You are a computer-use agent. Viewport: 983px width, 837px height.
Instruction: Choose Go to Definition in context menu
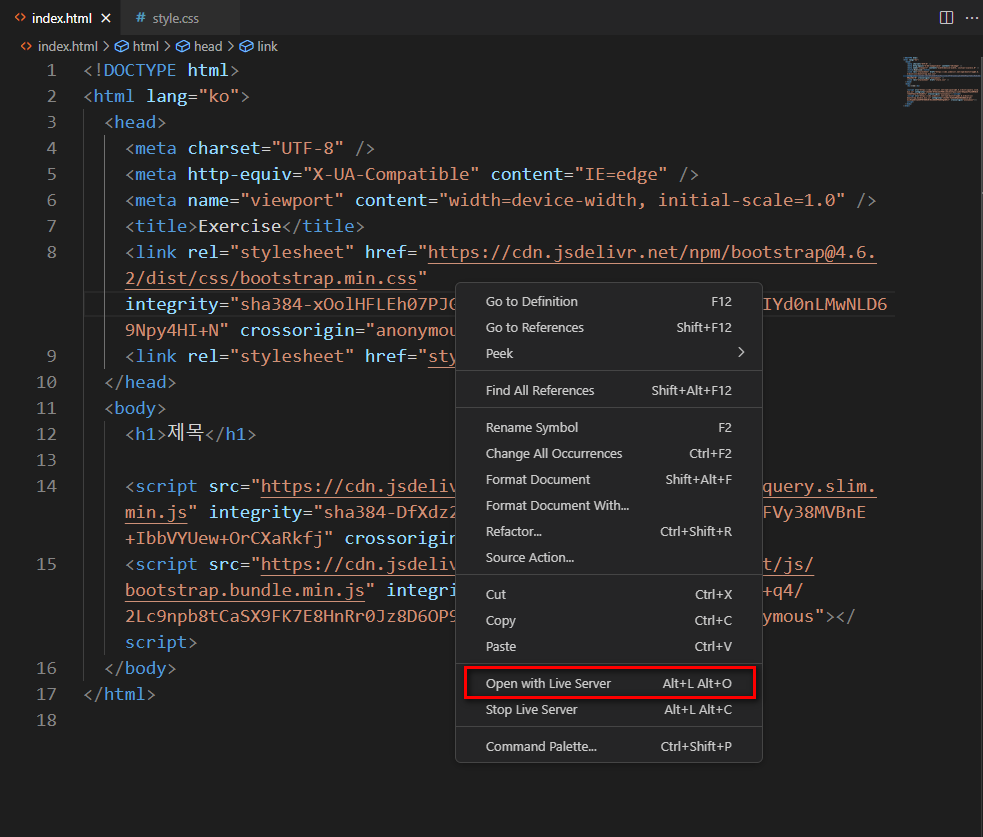609,302
